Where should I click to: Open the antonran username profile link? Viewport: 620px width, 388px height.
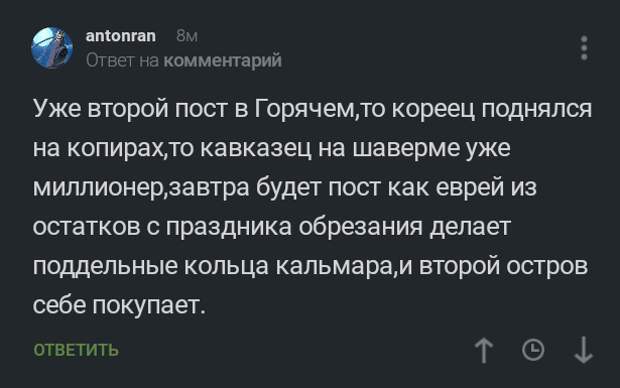click(x=121, y=36)
